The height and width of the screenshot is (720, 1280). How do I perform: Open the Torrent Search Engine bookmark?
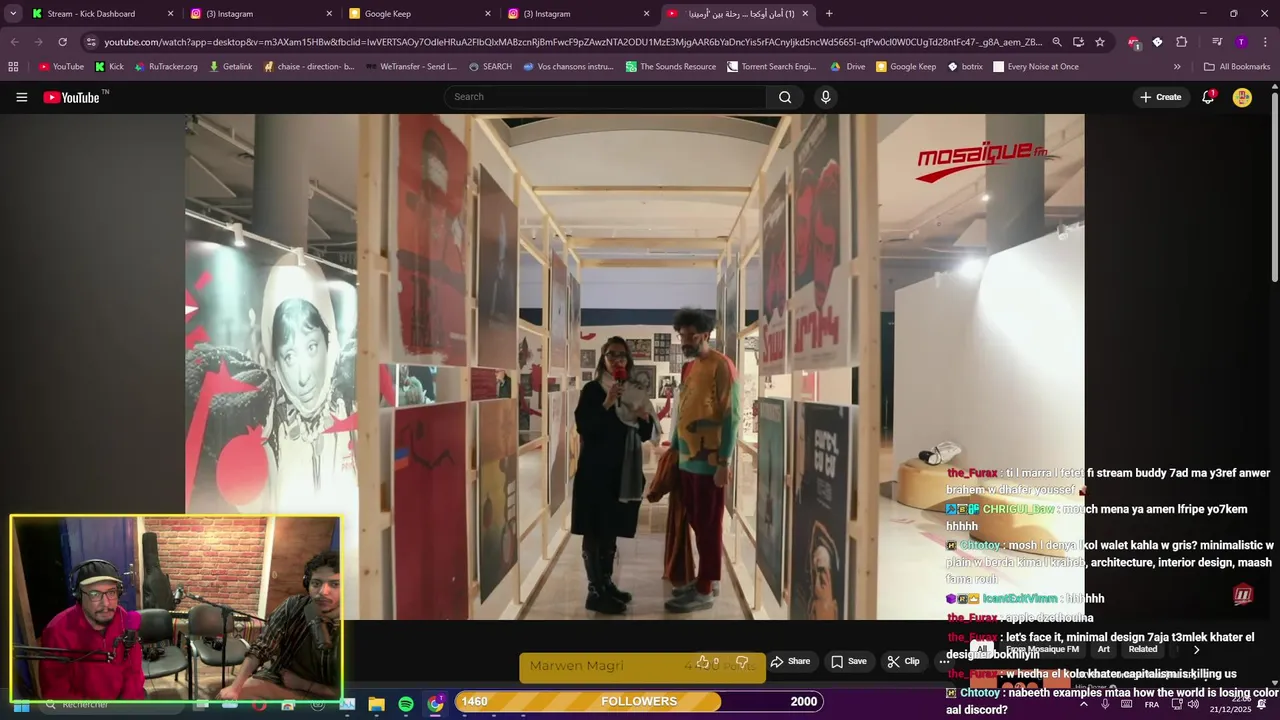pyautogui.click(x=771, y=67)
